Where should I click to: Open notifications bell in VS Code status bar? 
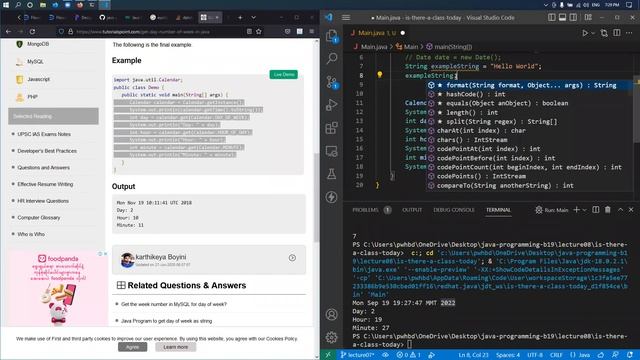pyautogui.click(x=630, y=355)
